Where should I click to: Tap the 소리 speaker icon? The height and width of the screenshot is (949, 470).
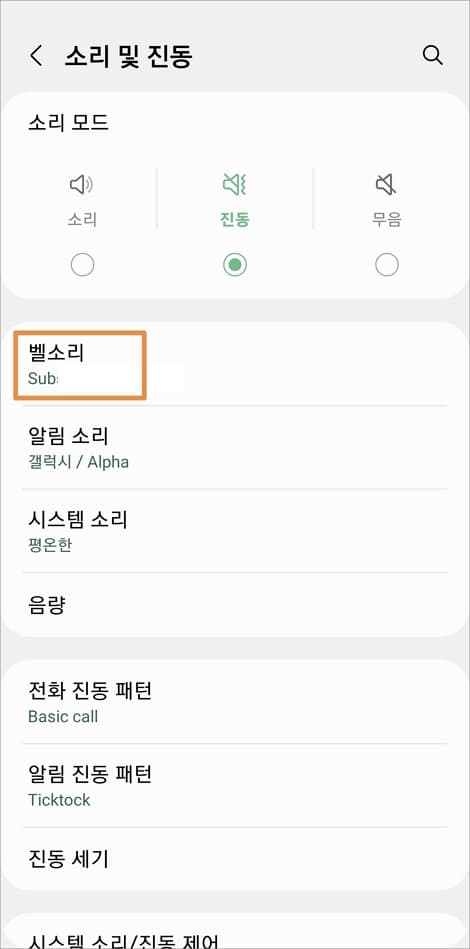pos(82,185)
